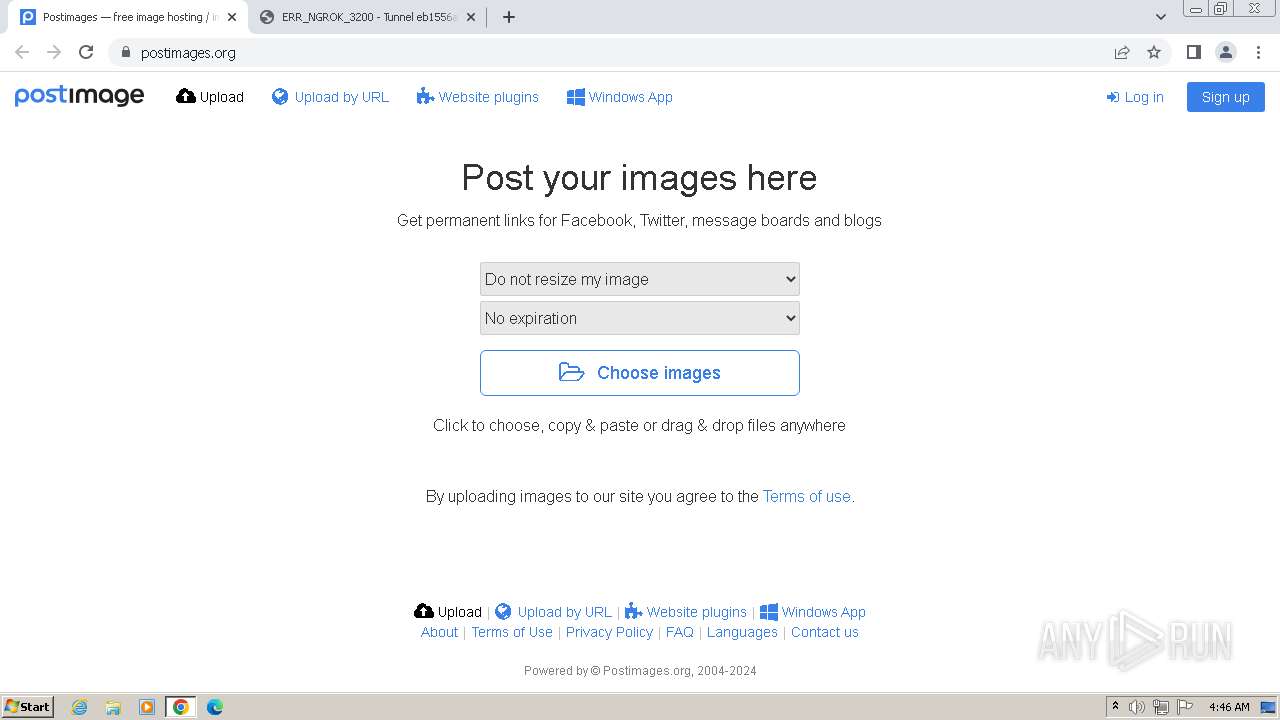Click the Sign up button
Viewport: 1280px width, 720px height.
click(x=1226, y=97)
